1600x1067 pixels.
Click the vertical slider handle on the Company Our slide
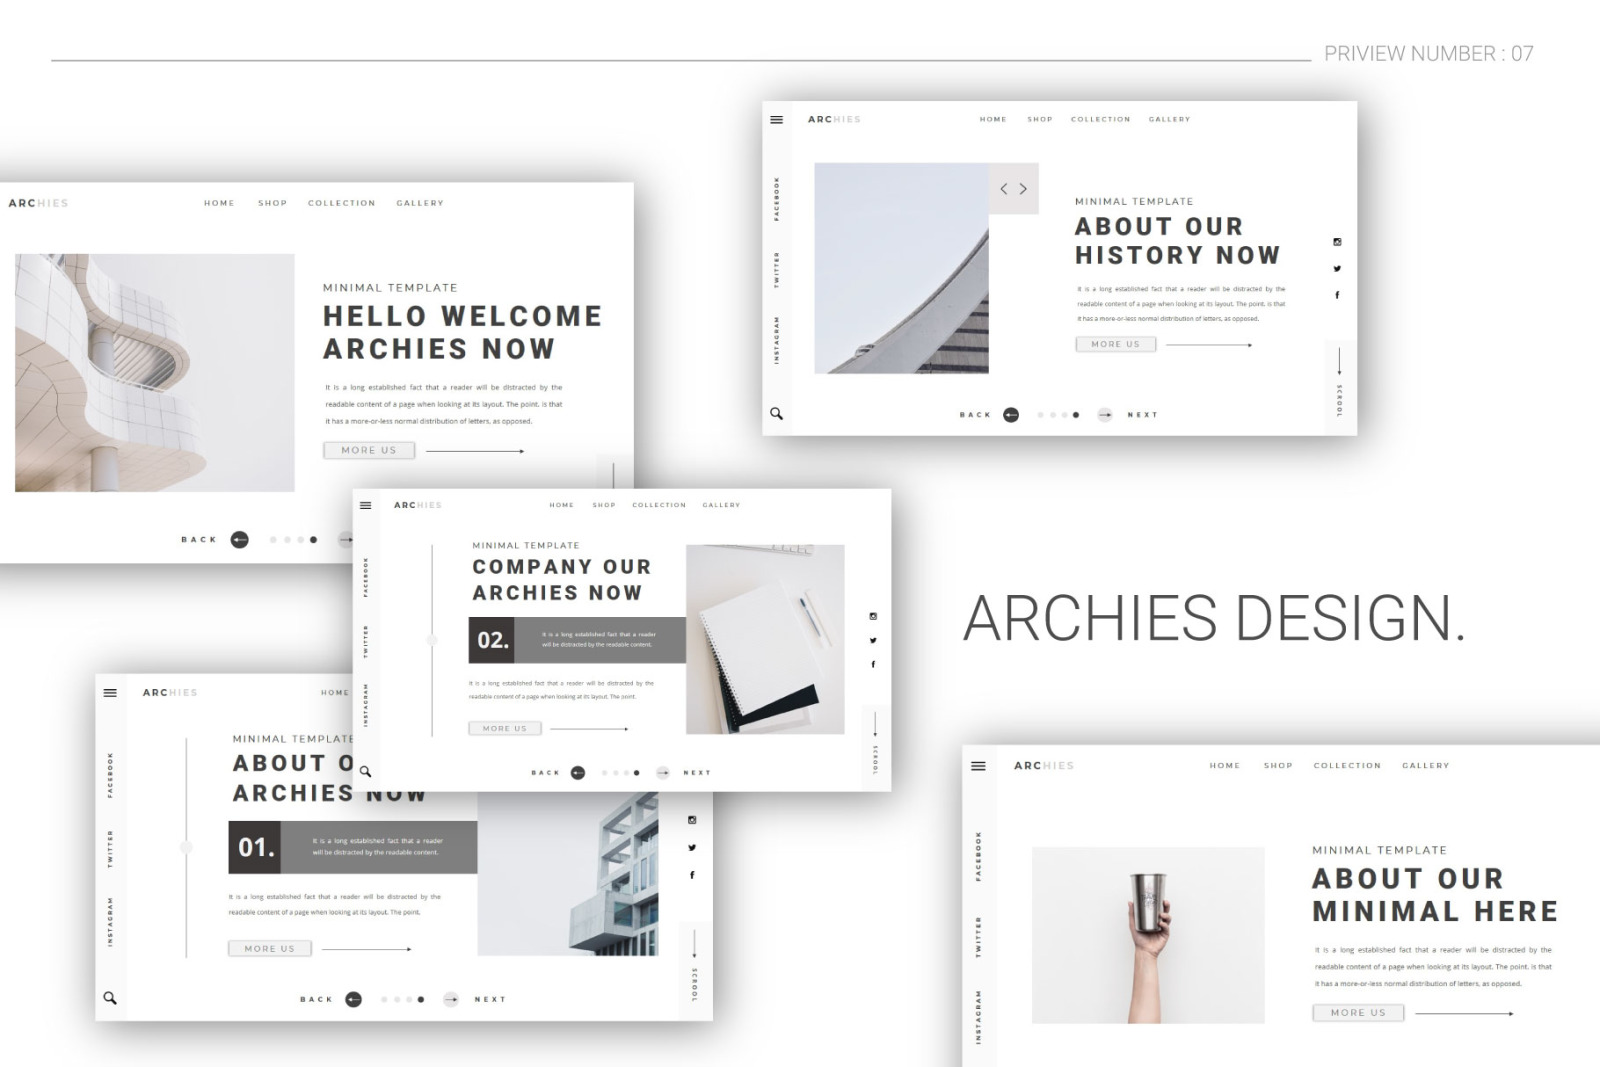point(432,640)
